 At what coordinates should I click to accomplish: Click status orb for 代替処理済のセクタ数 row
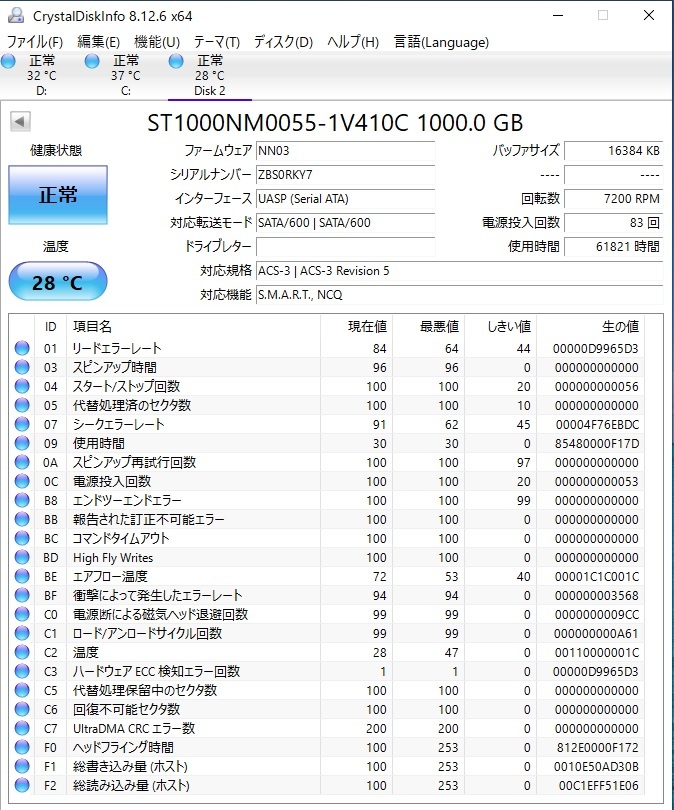22,405
